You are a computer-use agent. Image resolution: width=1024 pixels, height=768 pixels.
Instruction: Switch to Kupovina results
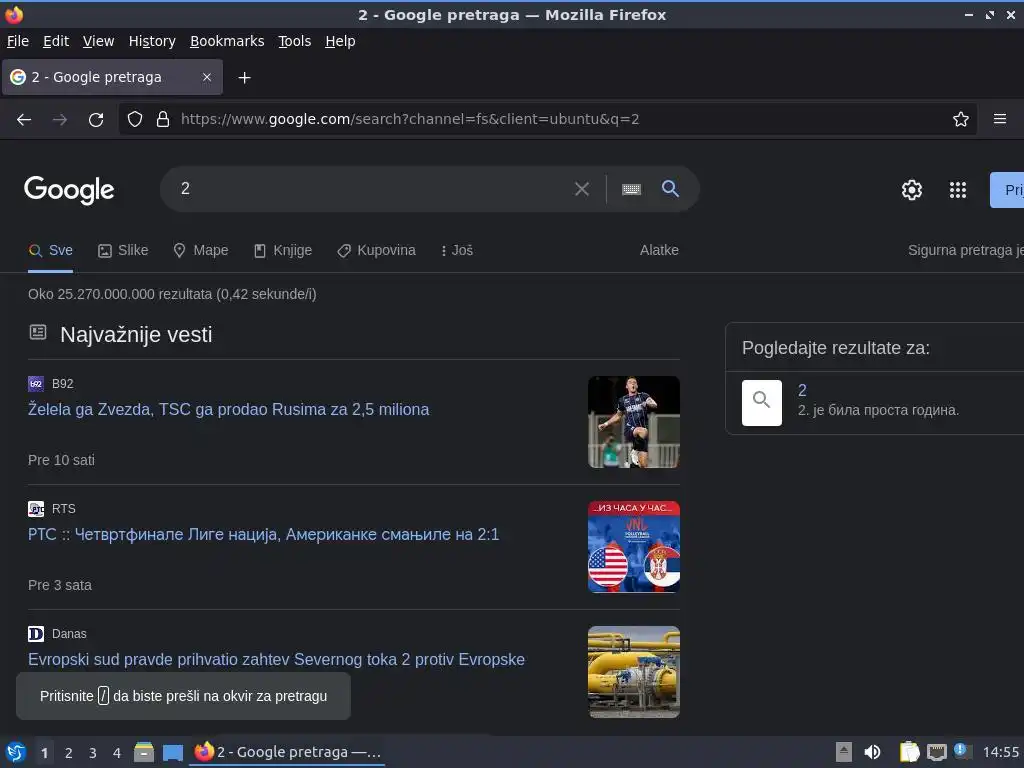tap(376, 250)
